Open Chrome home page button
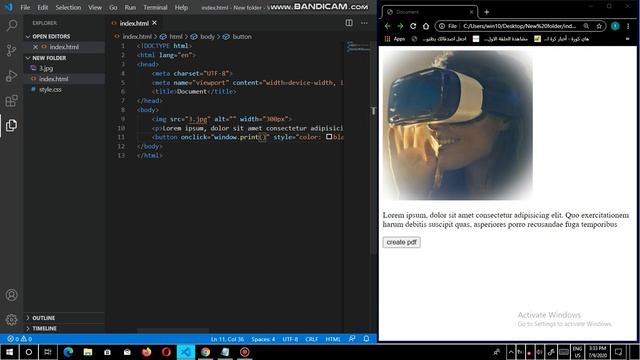Image resolution: width=640 pixels, height=360 pixels. [x=426, y=26]
